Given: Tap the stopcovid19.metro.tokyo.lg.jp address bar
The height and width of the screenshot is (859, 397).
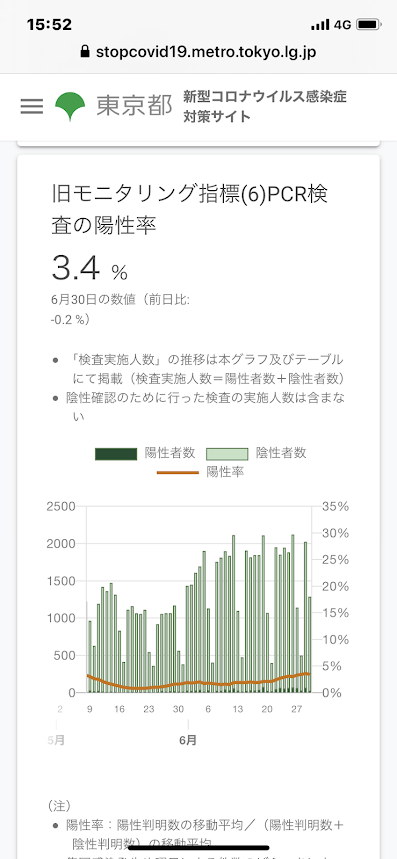Looking at the screenshot, I should (x=198, y=52).
